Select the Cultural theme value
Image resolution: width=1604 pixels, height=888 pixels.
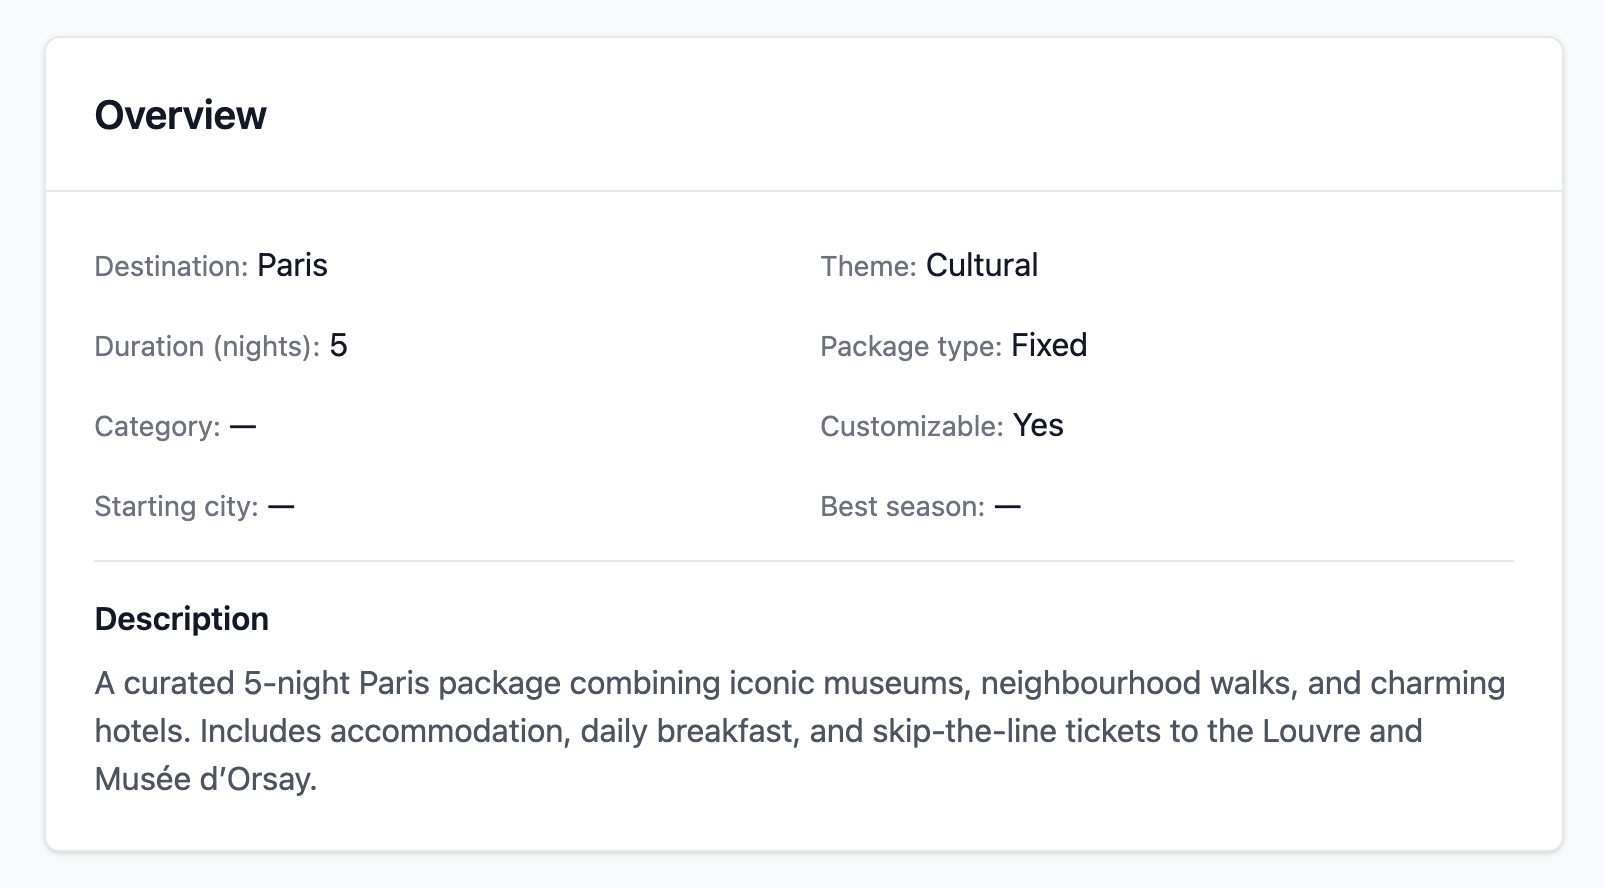[982, 265]
